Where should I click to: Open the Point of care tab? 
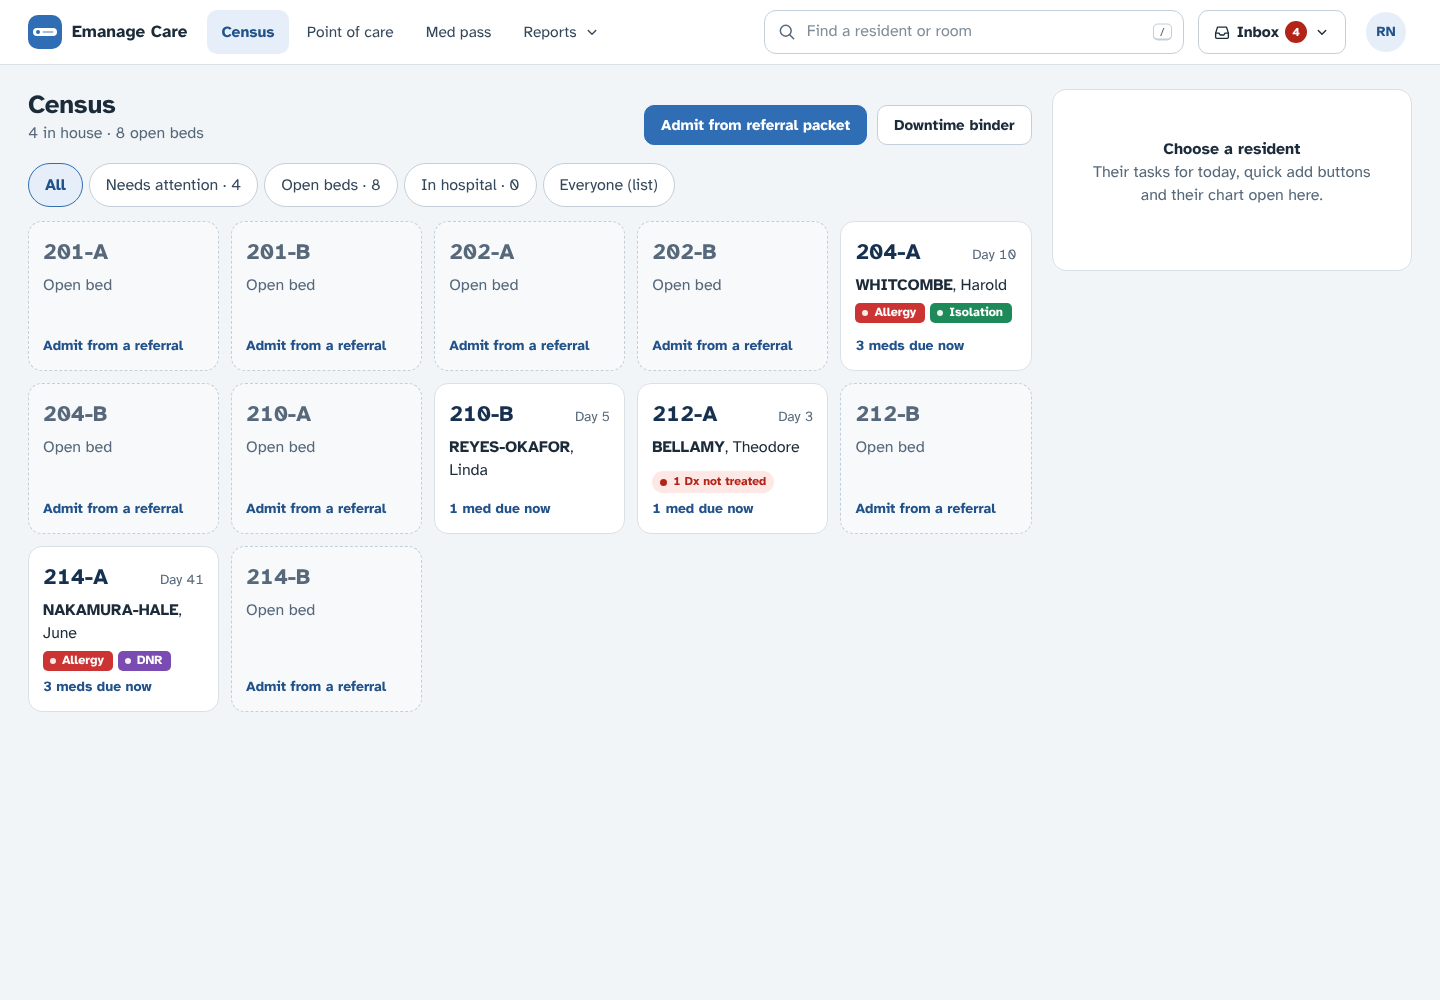pyautogui.click(x=350, y=32)
